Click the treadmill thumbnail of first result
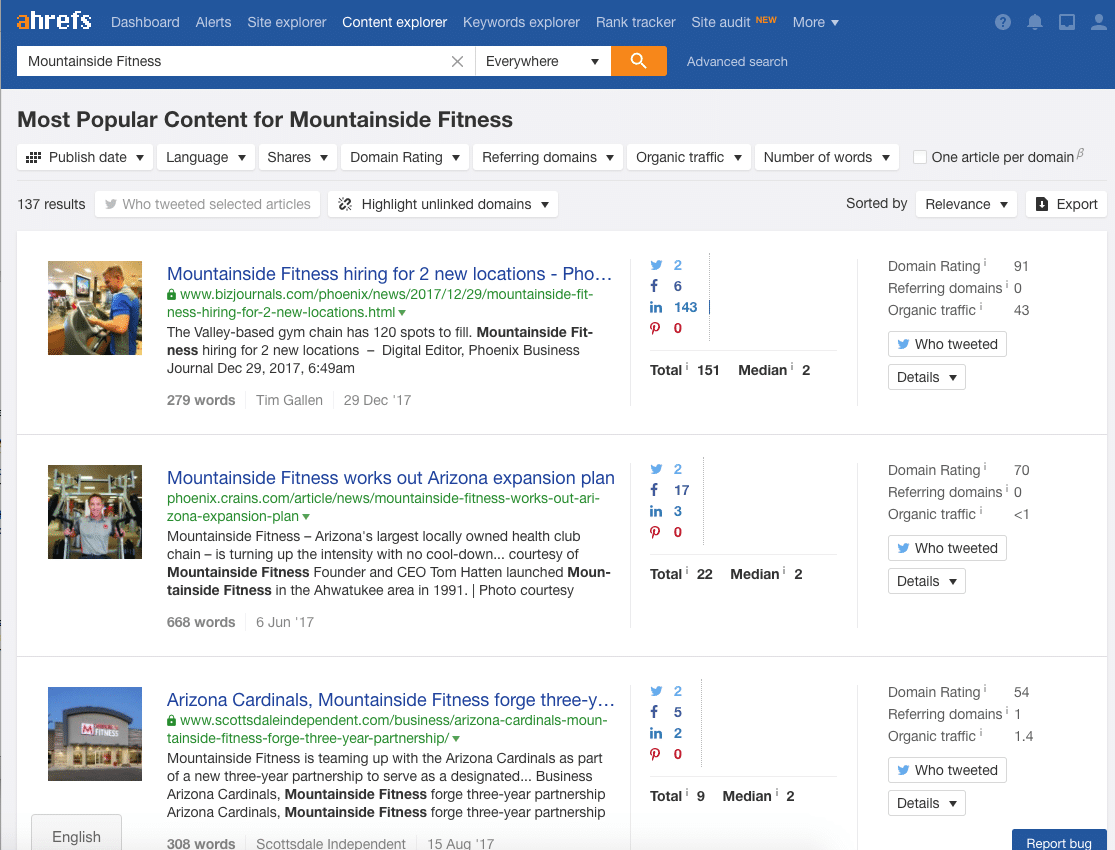 (x=95, y=308)
